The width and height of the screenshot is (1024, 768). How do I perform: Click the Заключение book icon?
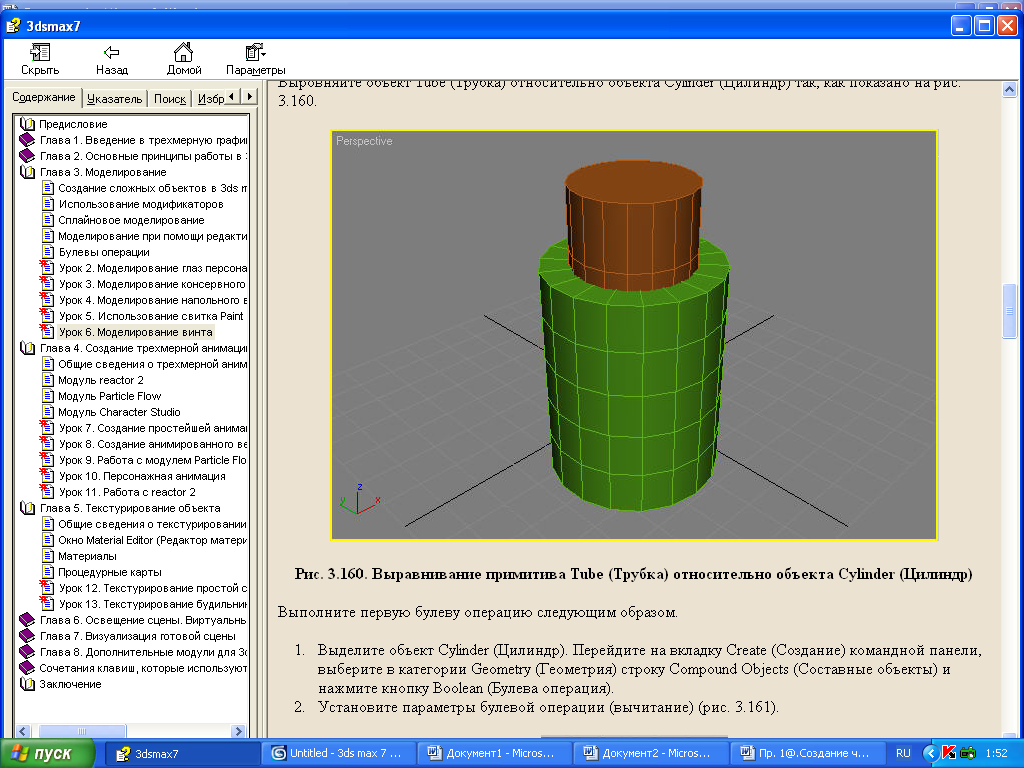pyautogui.click(x=27, y=684)
